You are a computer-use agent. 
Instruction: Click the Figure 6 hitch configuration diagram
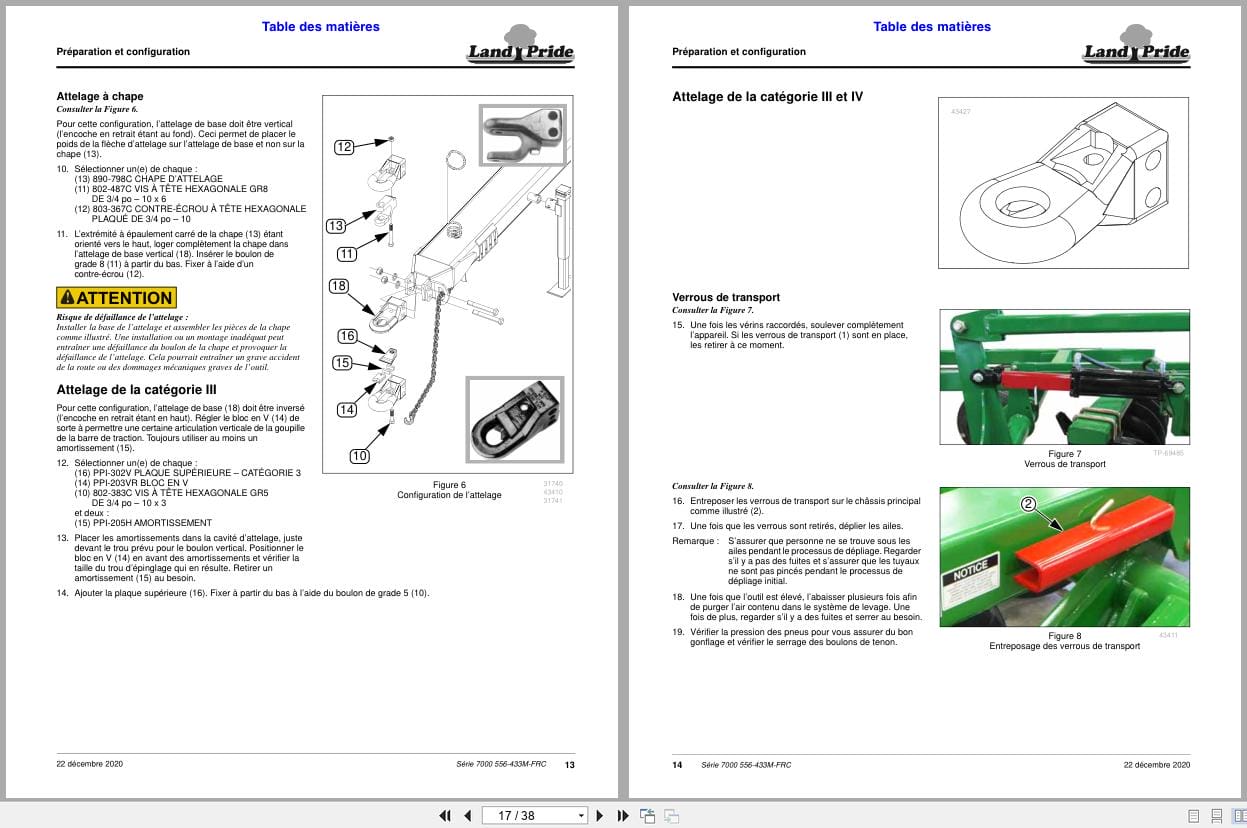(448, 283)
